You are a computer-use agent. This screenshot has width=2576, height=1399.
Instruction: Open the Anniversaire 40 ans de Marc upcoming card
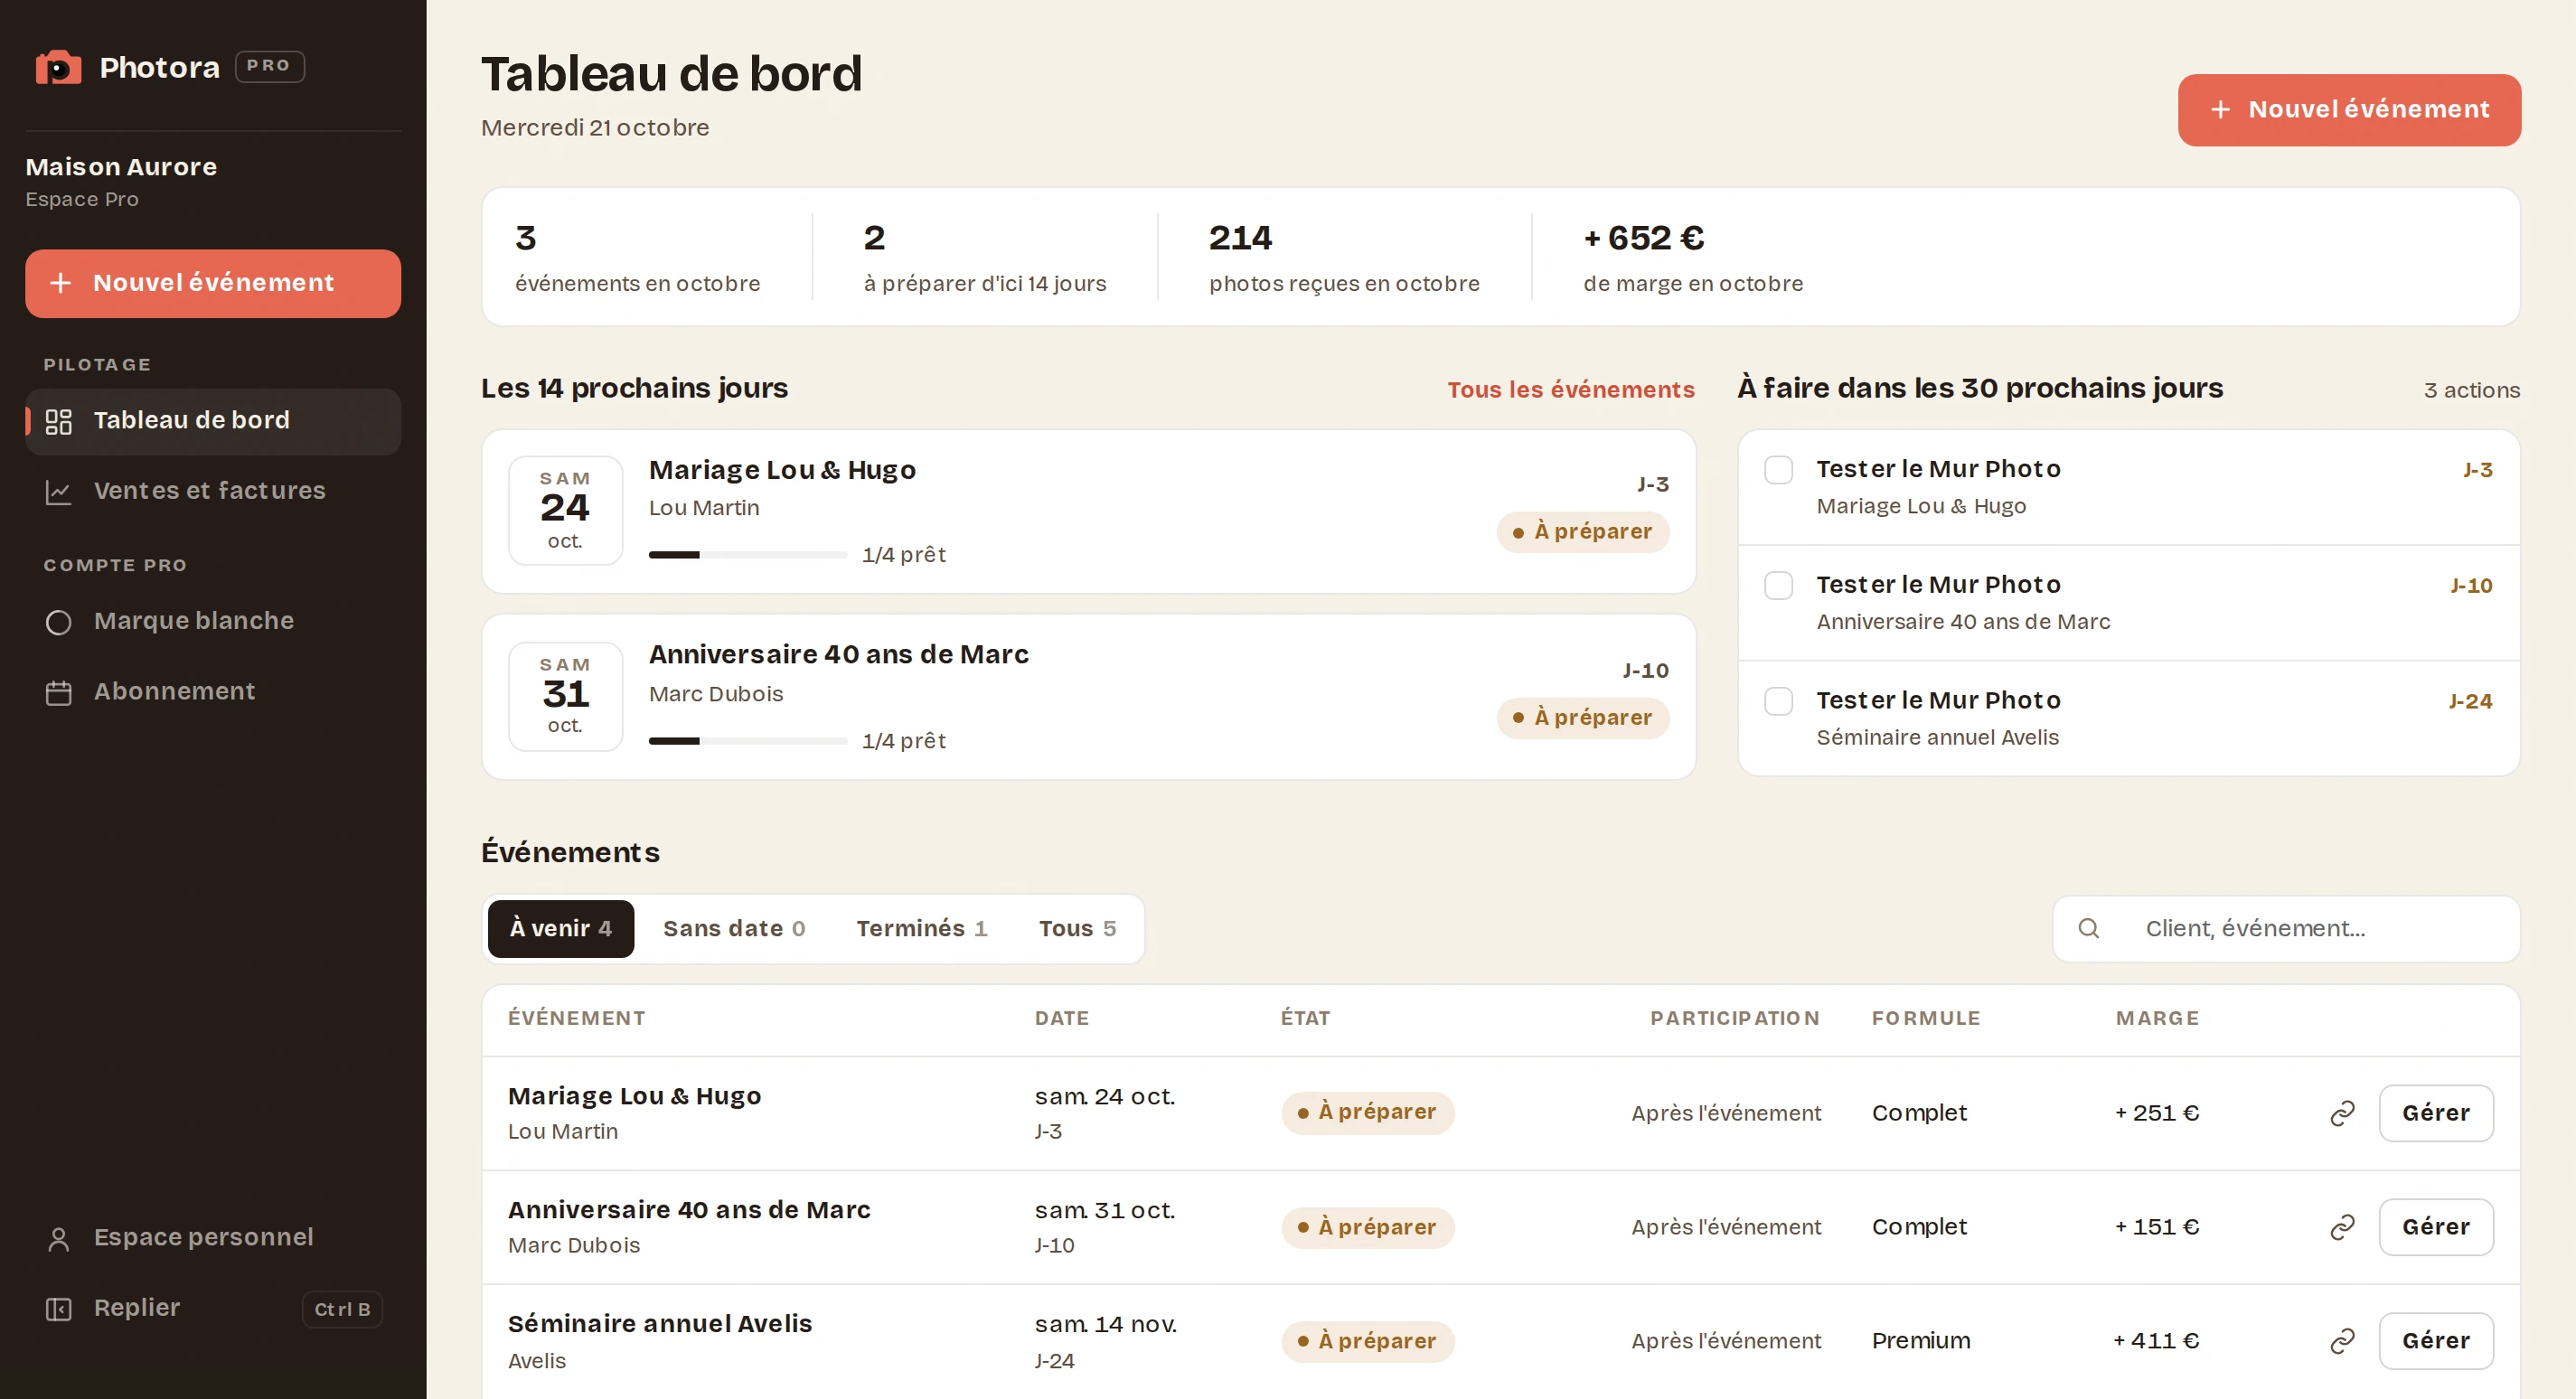tap(1089, 698)
